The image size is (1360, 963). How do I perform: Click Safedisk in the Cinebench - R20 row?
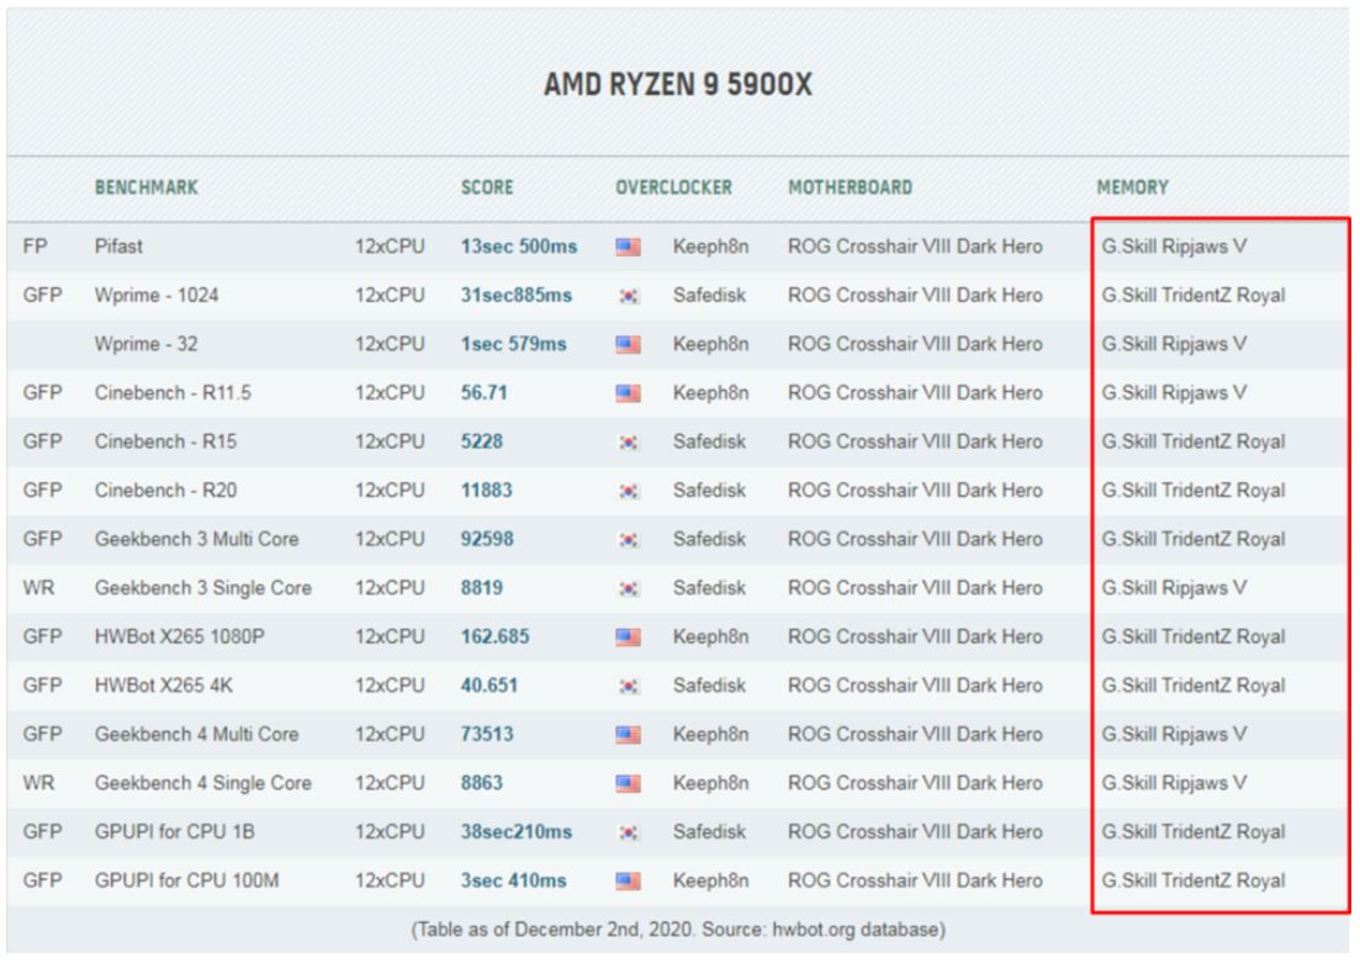709,490
